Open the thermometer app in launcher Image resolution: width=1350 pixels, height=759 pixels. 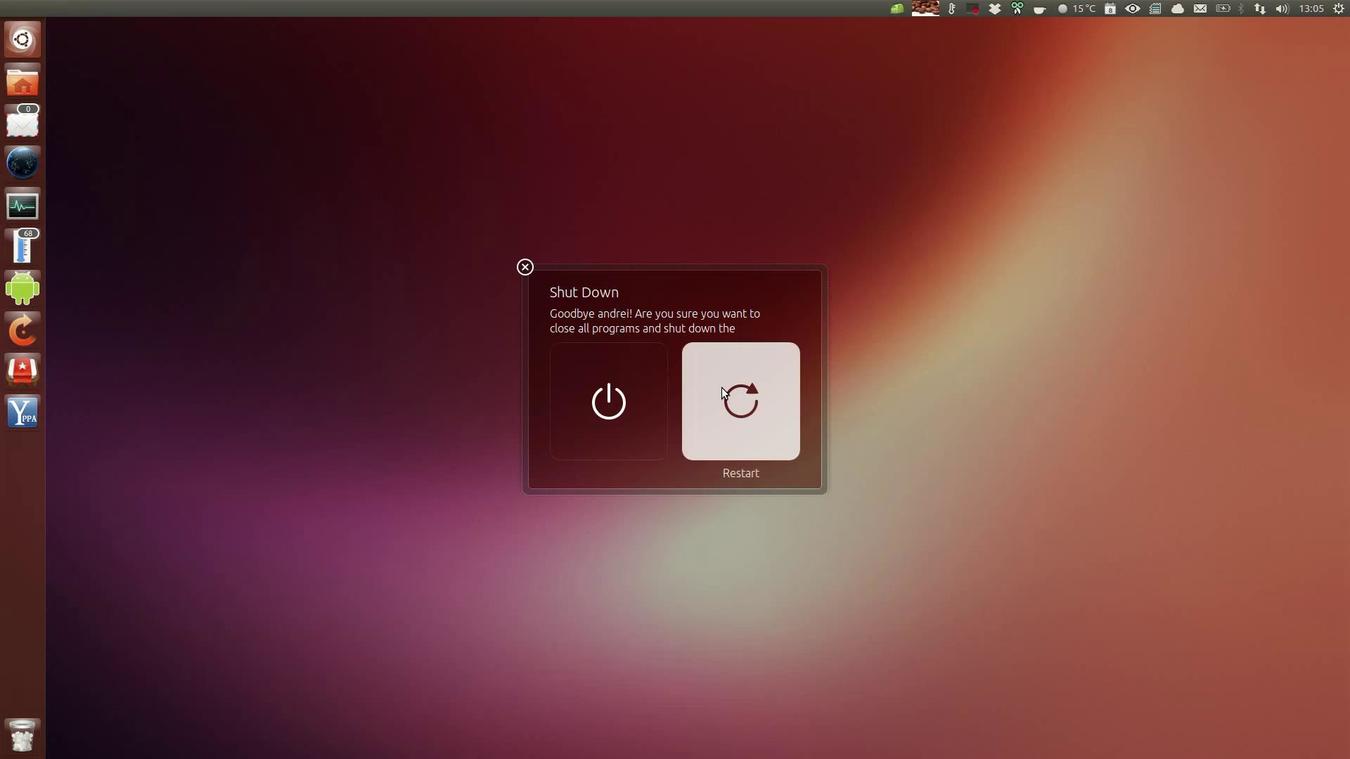point(22,247)
